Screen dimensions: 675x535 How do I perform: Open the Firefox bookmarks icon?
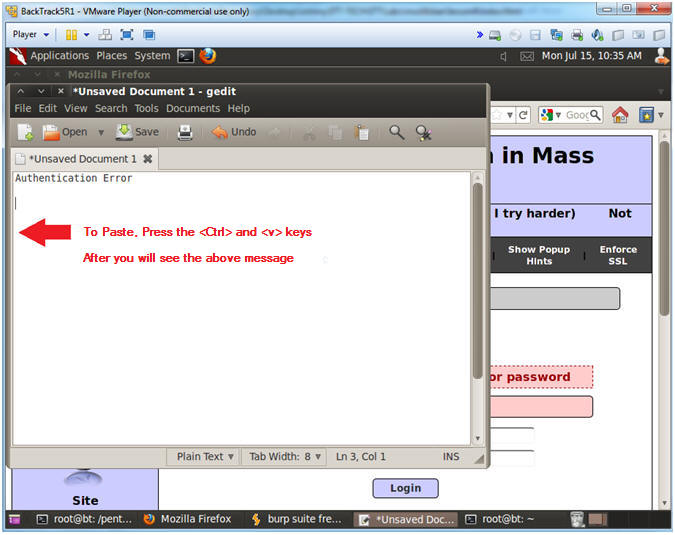pyautogui.click(x=646, y=115)
